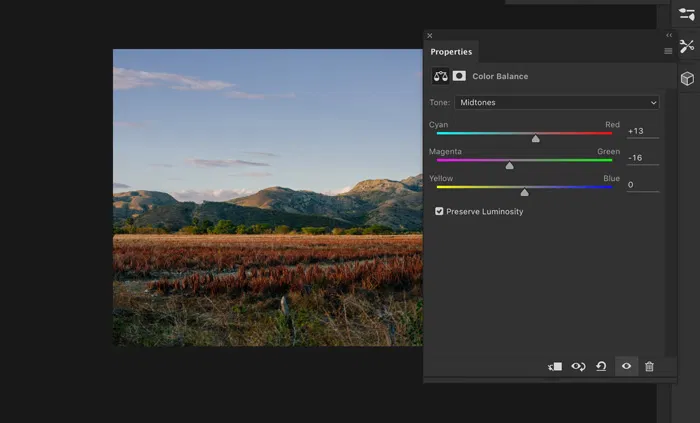This screenshot has width=700, height=423.
Task: Reset to adjustment defaults
Action: [x=601, y=367]
